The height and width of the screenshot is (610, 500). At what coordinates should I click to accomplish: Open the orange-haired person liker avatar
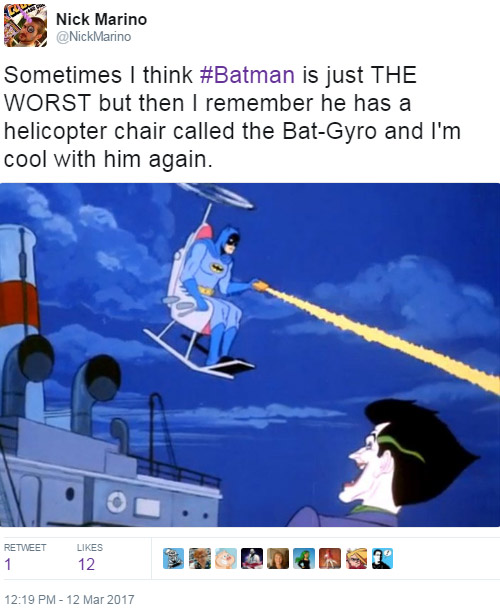pyautogui.click(x=200, y=558)
